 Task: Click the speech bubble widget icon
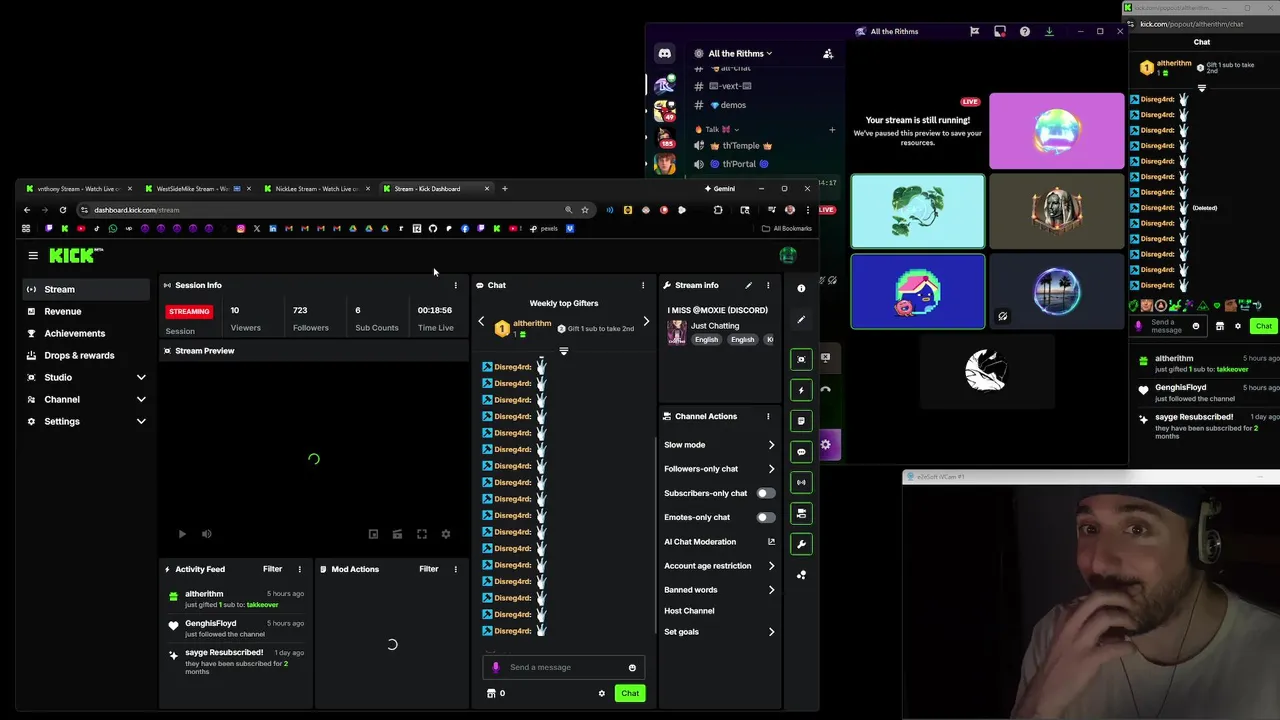coord(801,452)
